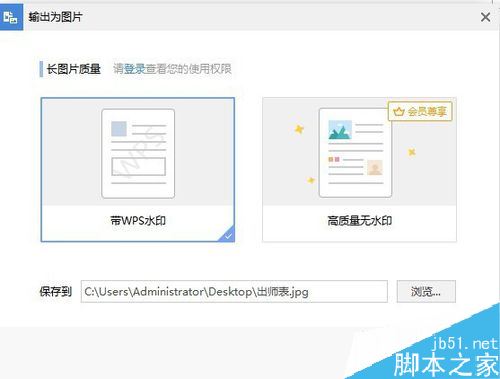Click the 保存到 label
The width and height of the screenshot is (500, 379).
tap(56, 292)
